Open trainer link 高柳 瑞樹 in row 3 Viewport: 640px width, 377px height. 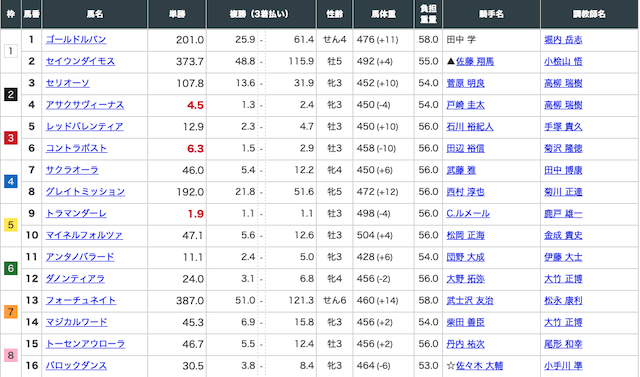tap(563, 83)
